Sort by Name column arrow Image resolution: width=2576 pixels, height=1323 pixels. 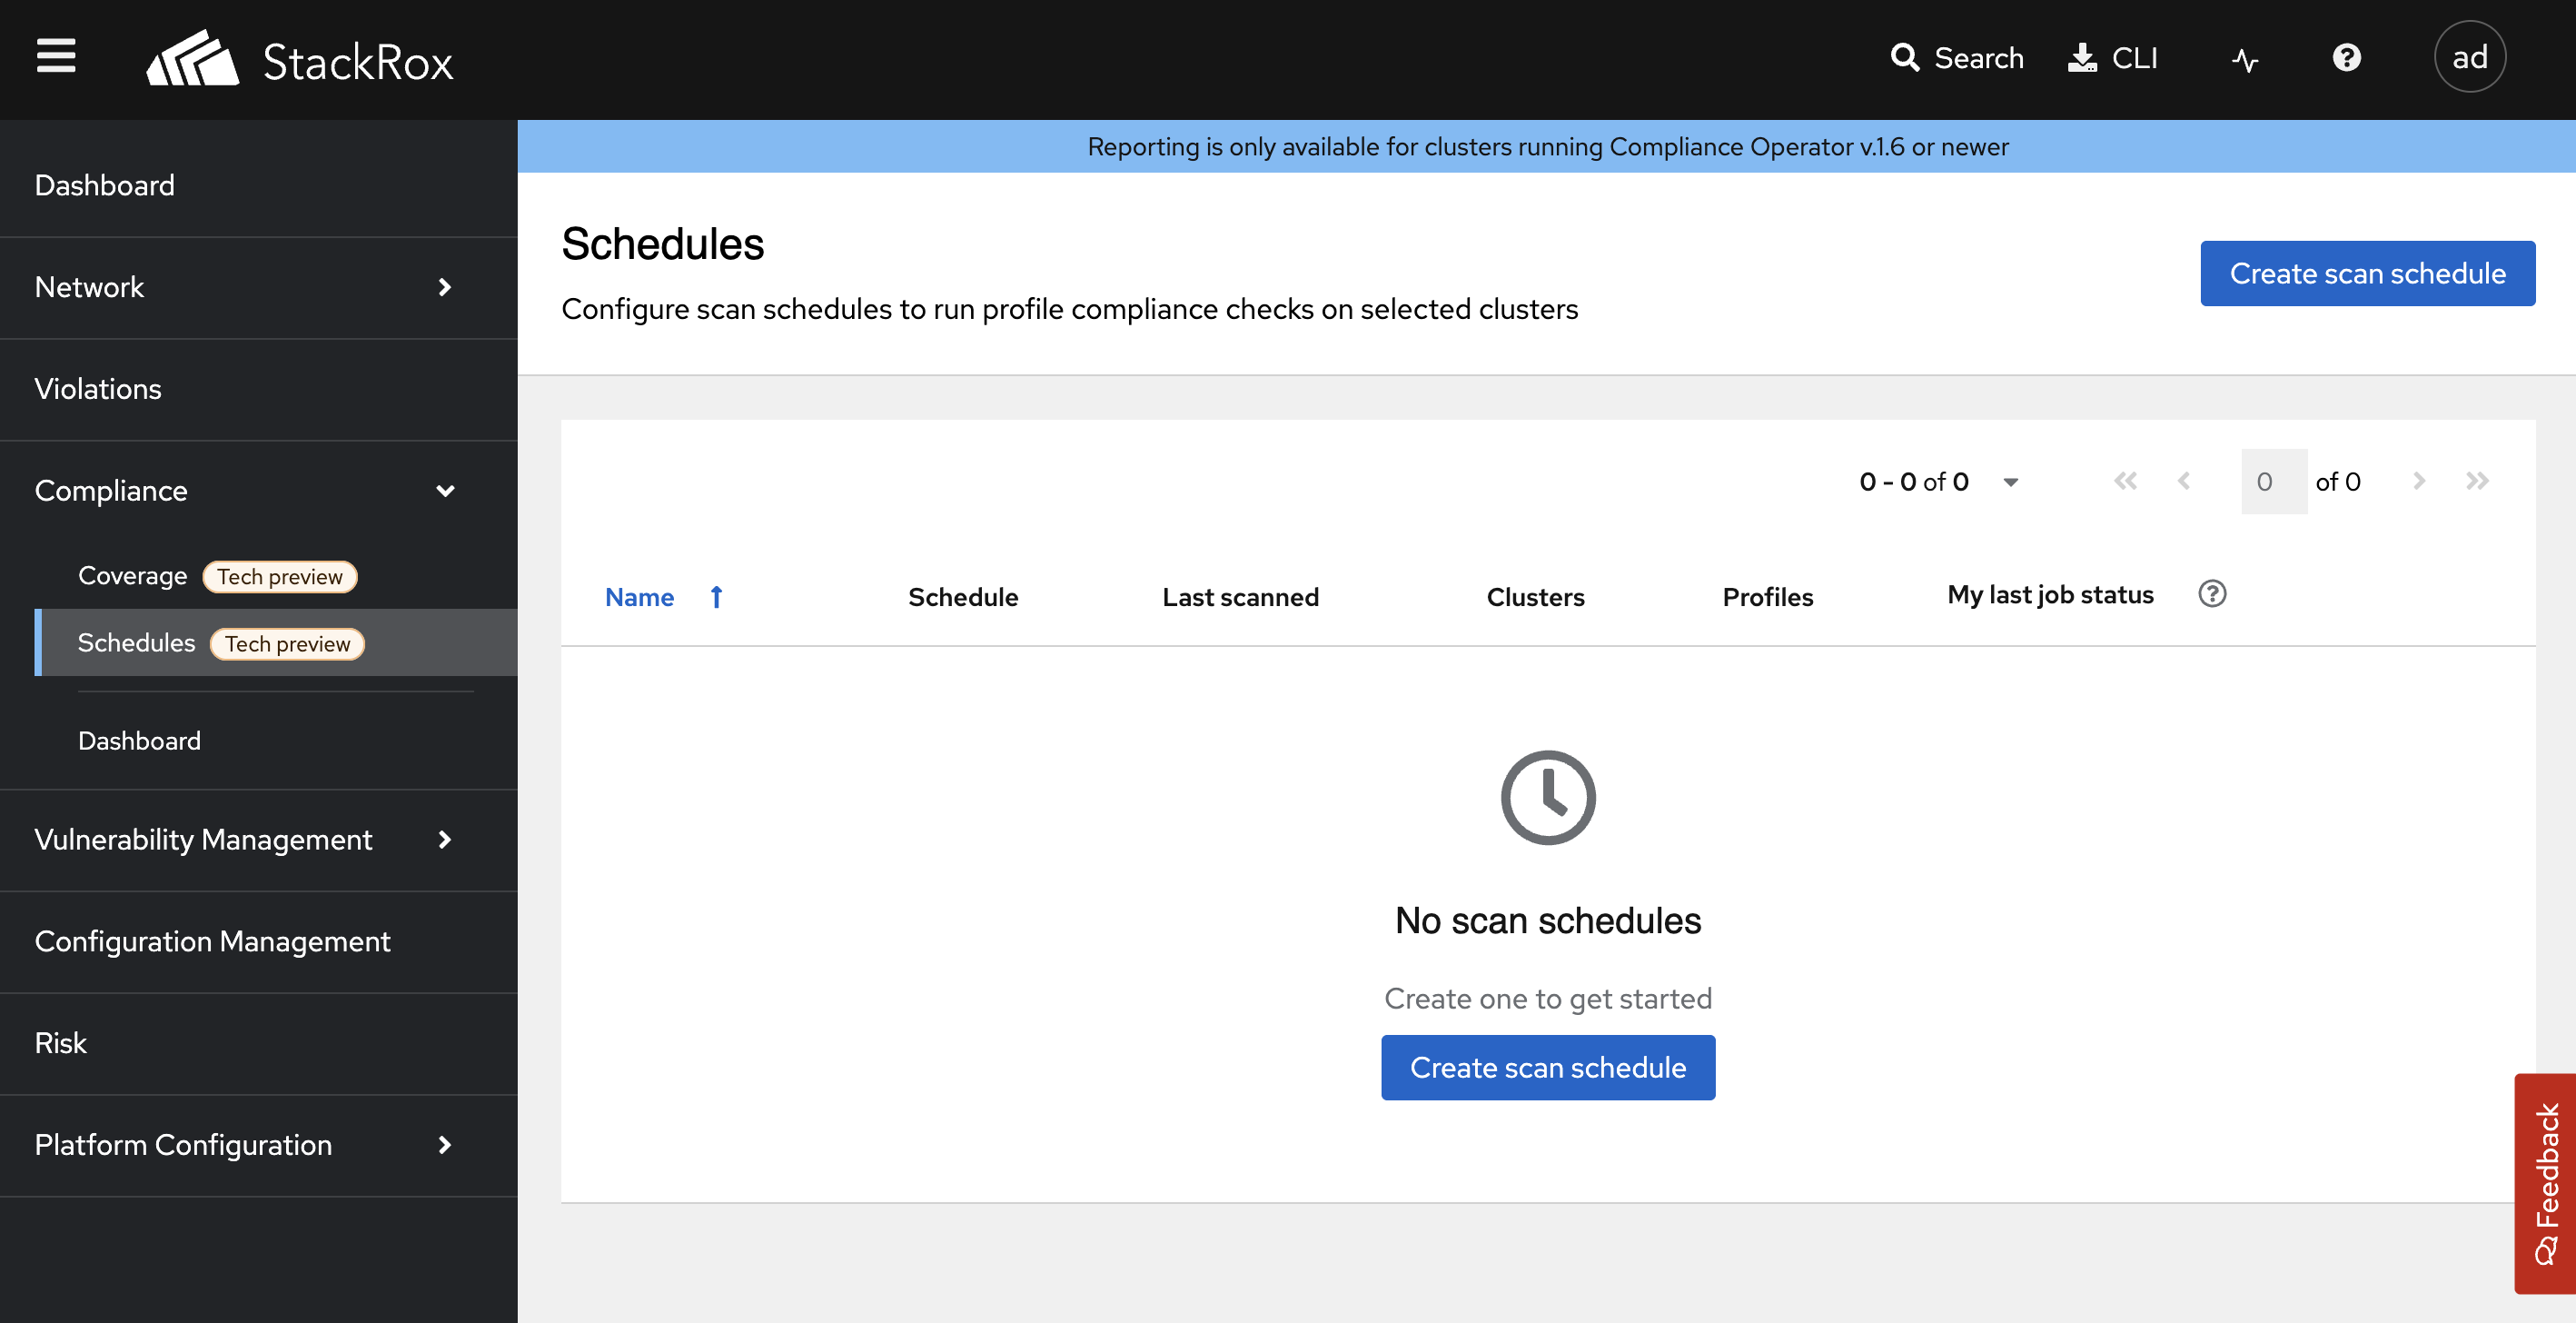pos(716,597)
